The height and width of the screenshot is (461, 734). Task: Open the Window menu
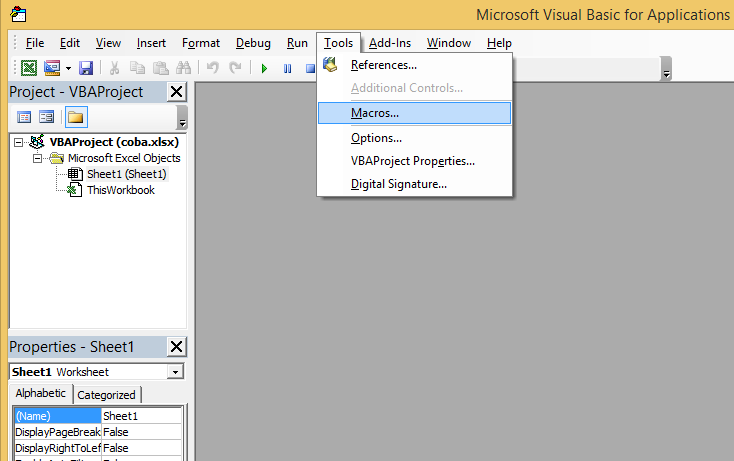coord(449,43)
